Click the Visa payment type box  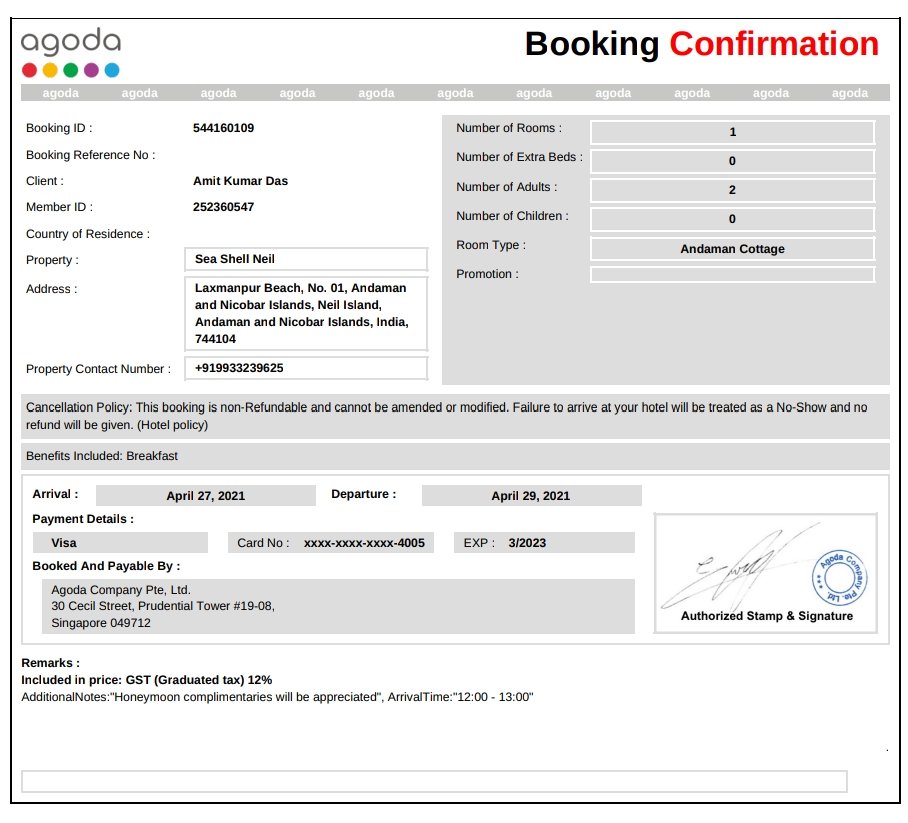[x=120, y=543]
